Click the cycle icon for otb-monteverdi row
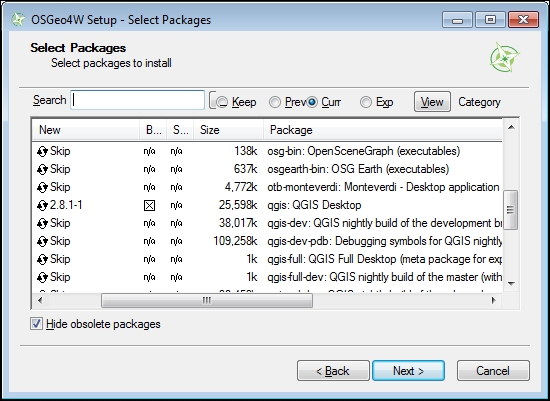Viewport: 550px width, 401px height. [x=42, y=187]
